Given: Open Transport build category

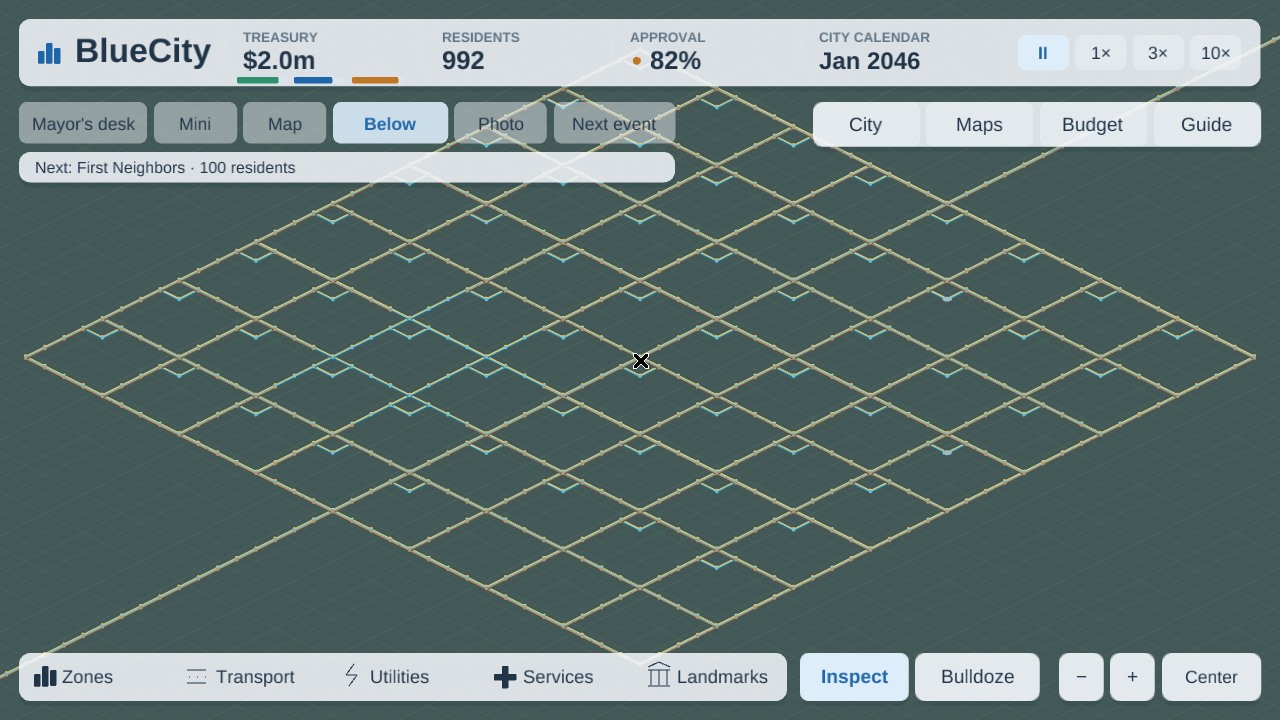Looking at the screenshot, I should pyautogui.click(x=240, y=677).
